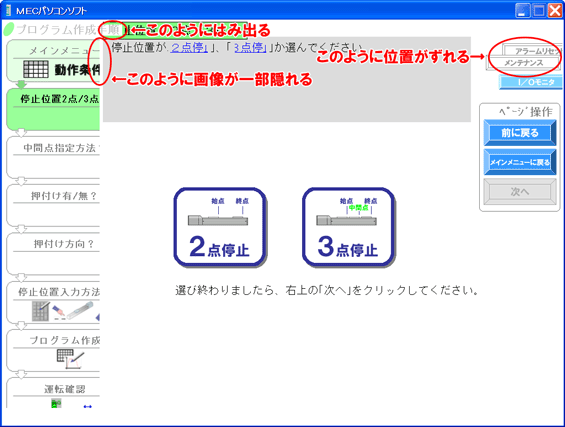Open the メンテナンス button
The height and width of the screenshot is (427, 565).
tap(523, 63)
